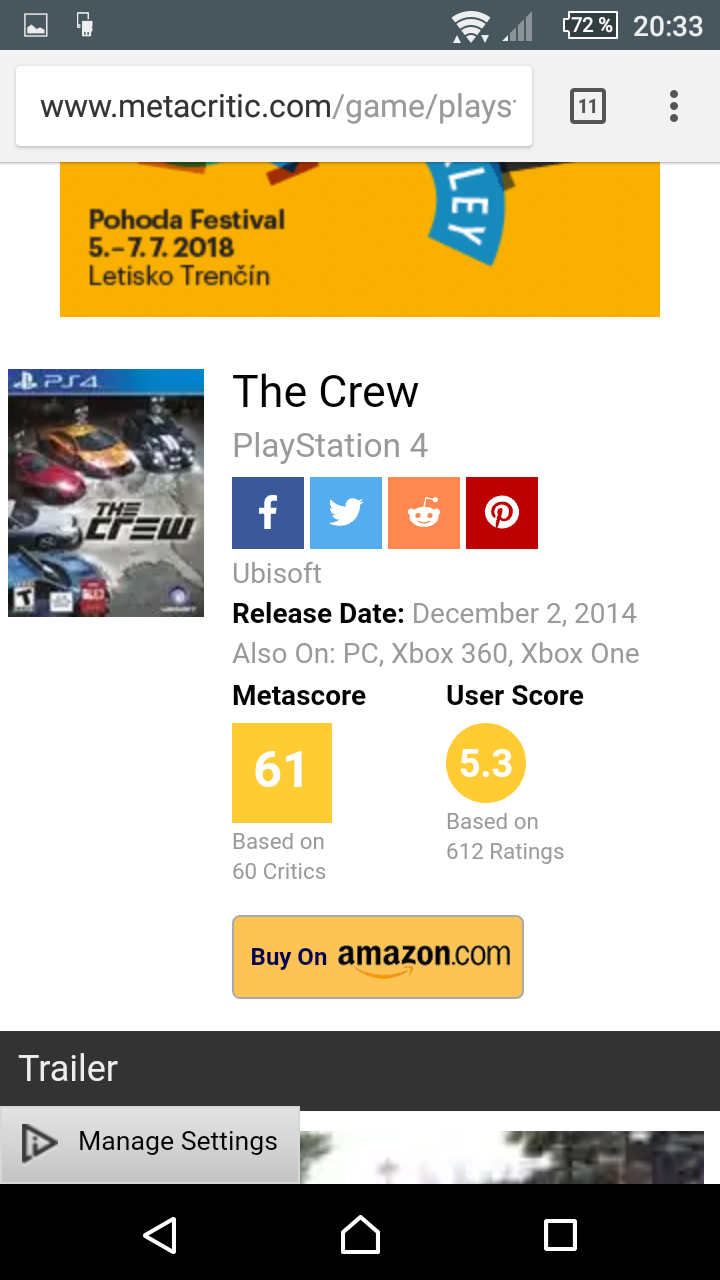This screenshot has height=1280, width=720.
Task: Open Chrome three-dot overflow menu
Action: coord(674,106)
